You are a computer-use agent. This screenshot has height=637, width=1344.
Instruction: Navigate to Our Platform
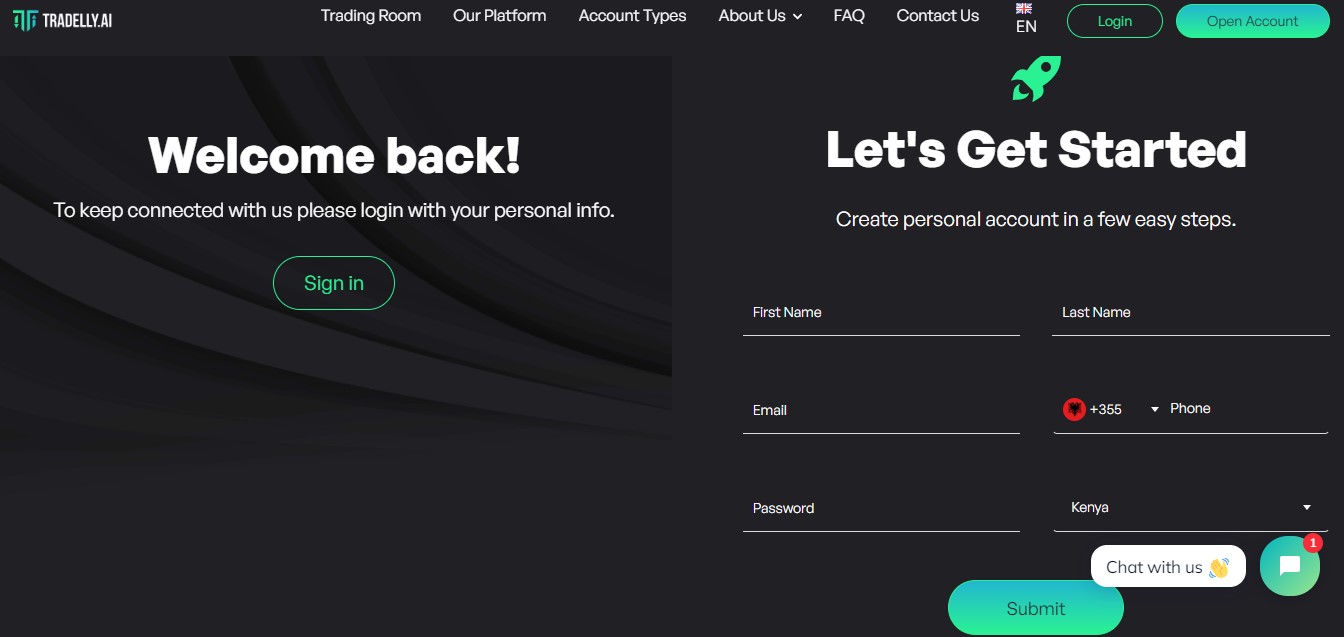tap(500, 16)
